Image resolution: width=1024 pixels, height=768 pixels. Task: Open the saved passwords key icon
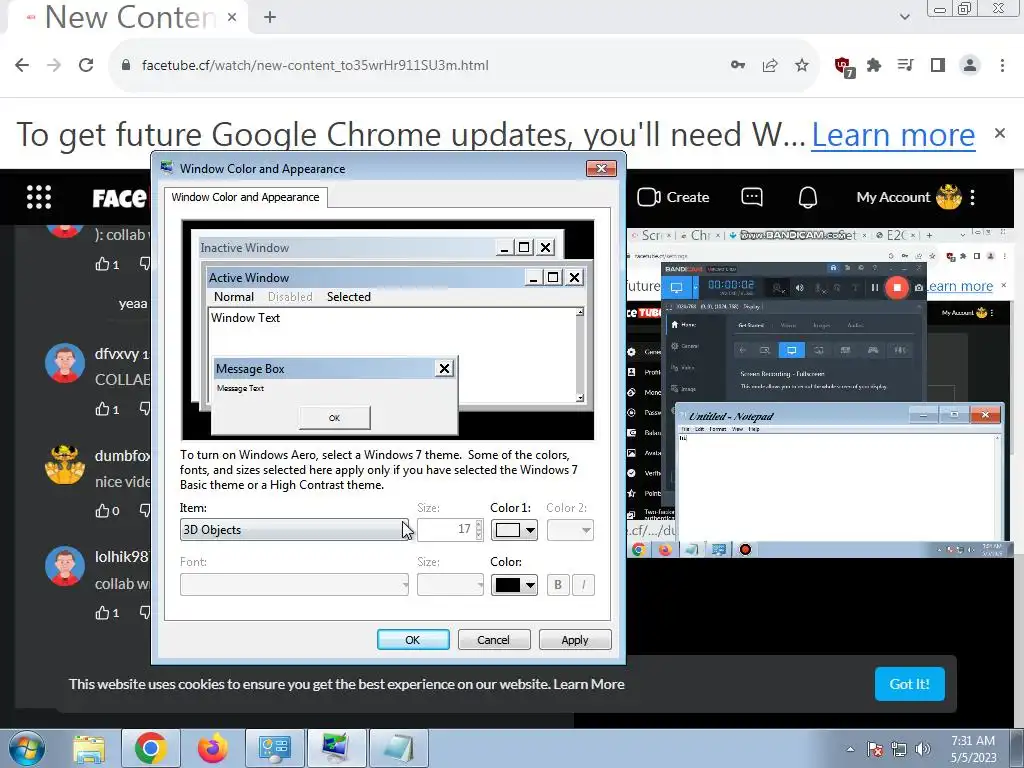(x=738, y=65)
